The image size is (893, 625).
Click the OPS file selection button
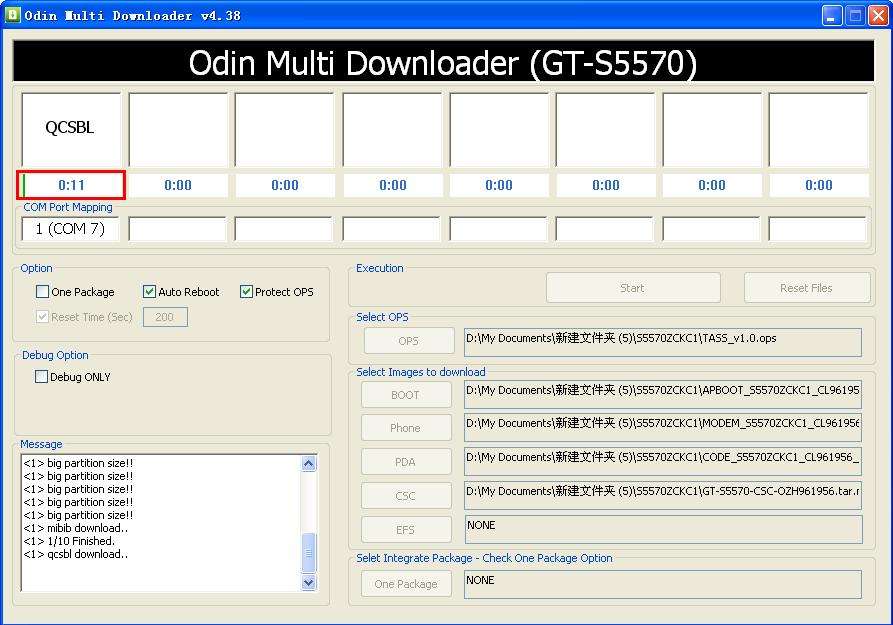pyautogui.click(x=406, y=340)
